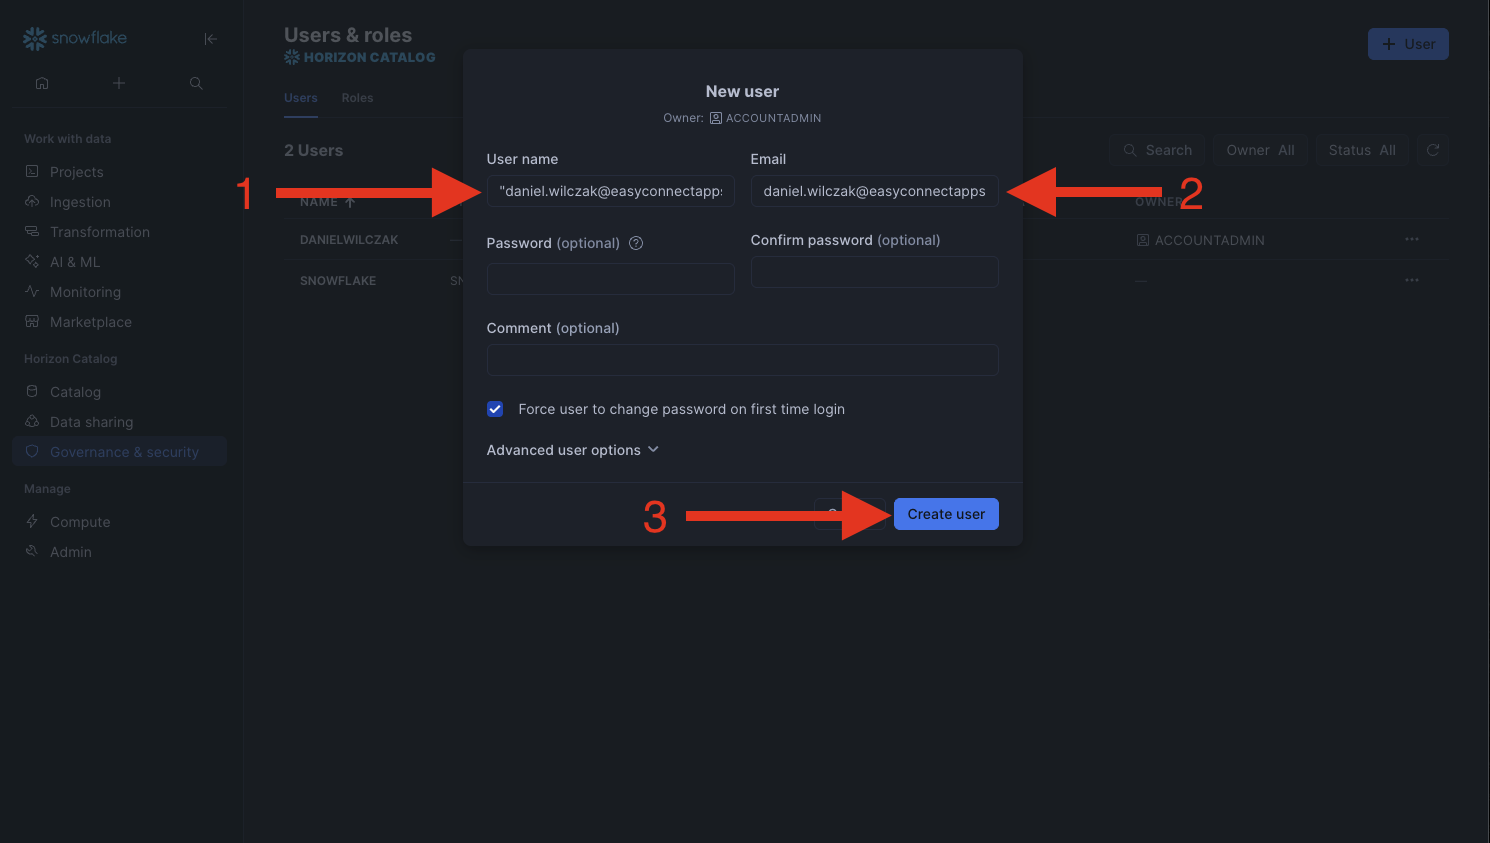Image resolution: width=1490 pixels, height=843 pixels.
Task: Click the password help question mark icon
Action: click(x=636, y=243)
